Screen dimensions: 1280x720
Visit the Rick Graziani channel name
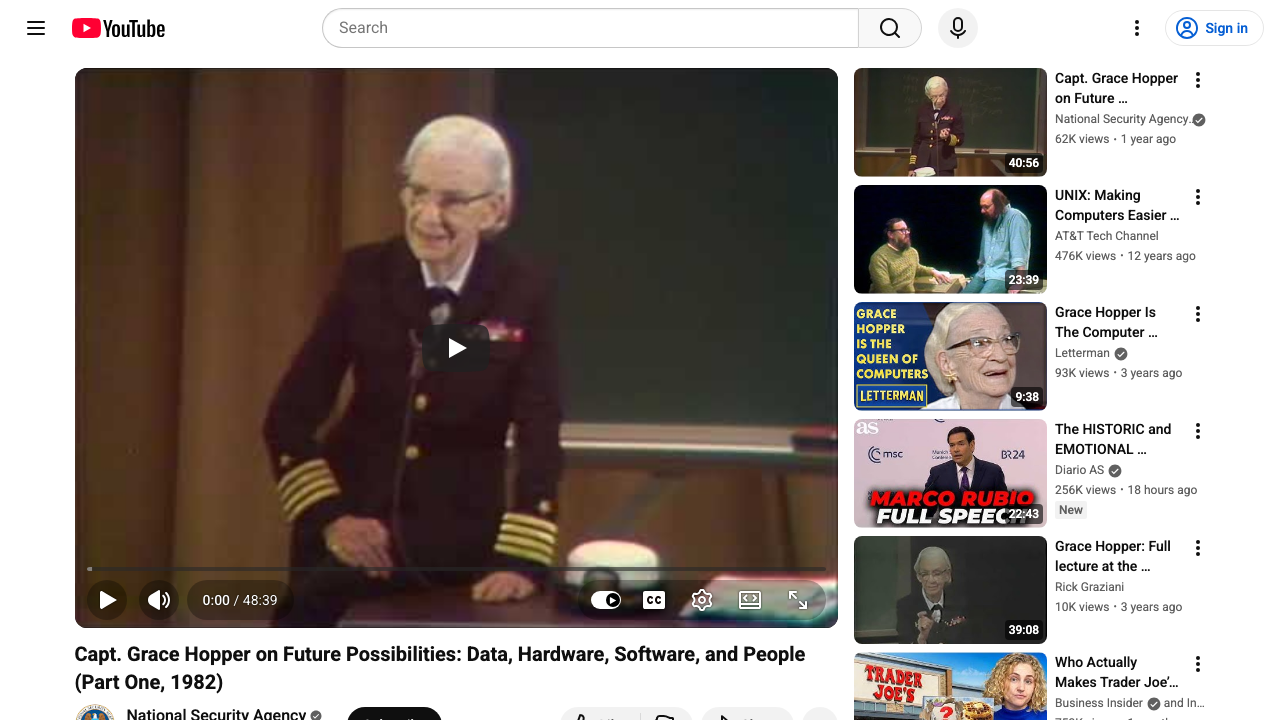click(1089, 587)
